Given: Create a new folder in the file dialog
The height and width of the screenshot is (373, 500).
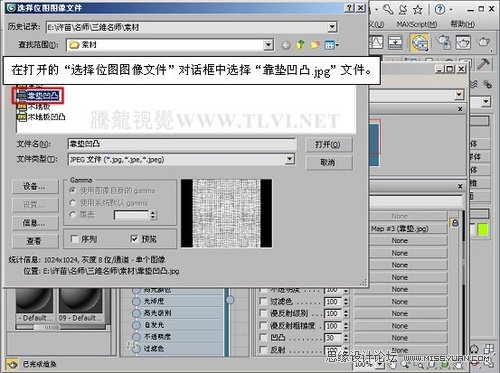Looking at the screenshot, I should pos(315,45).
